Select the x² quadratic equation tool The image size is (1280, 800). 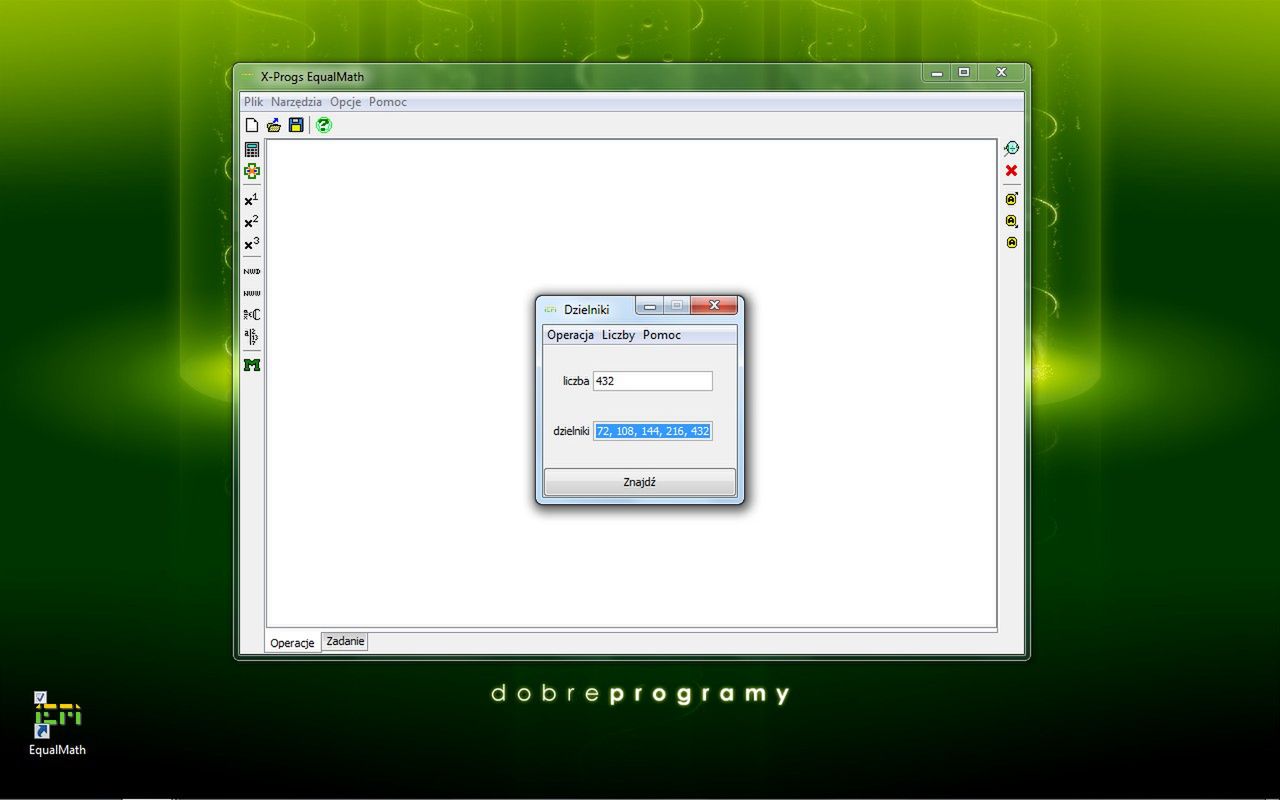point(252,222)
